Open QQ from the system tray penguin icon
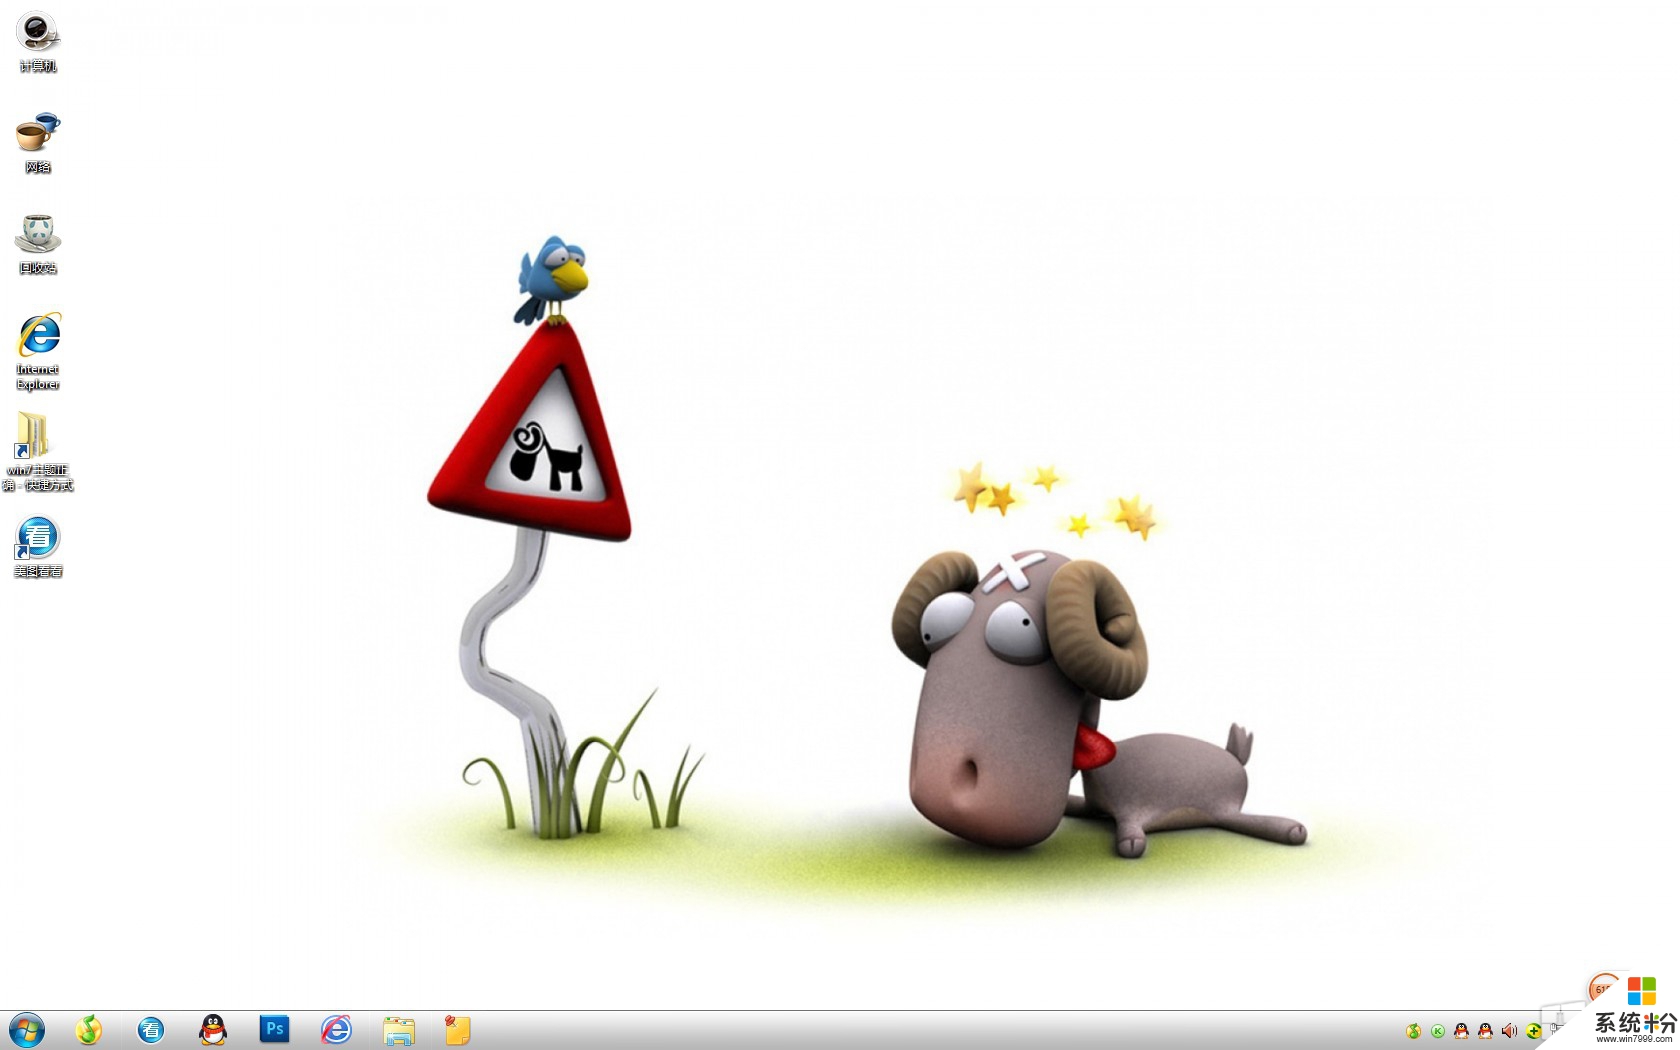Image resolution: width=1680 pixels, height=1050 pixels. [1461, 1031]
